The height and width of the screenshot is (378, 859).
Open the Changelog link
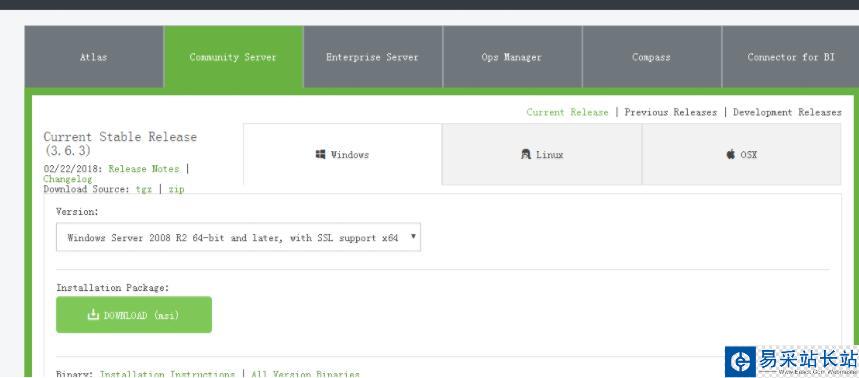(68, 179)
